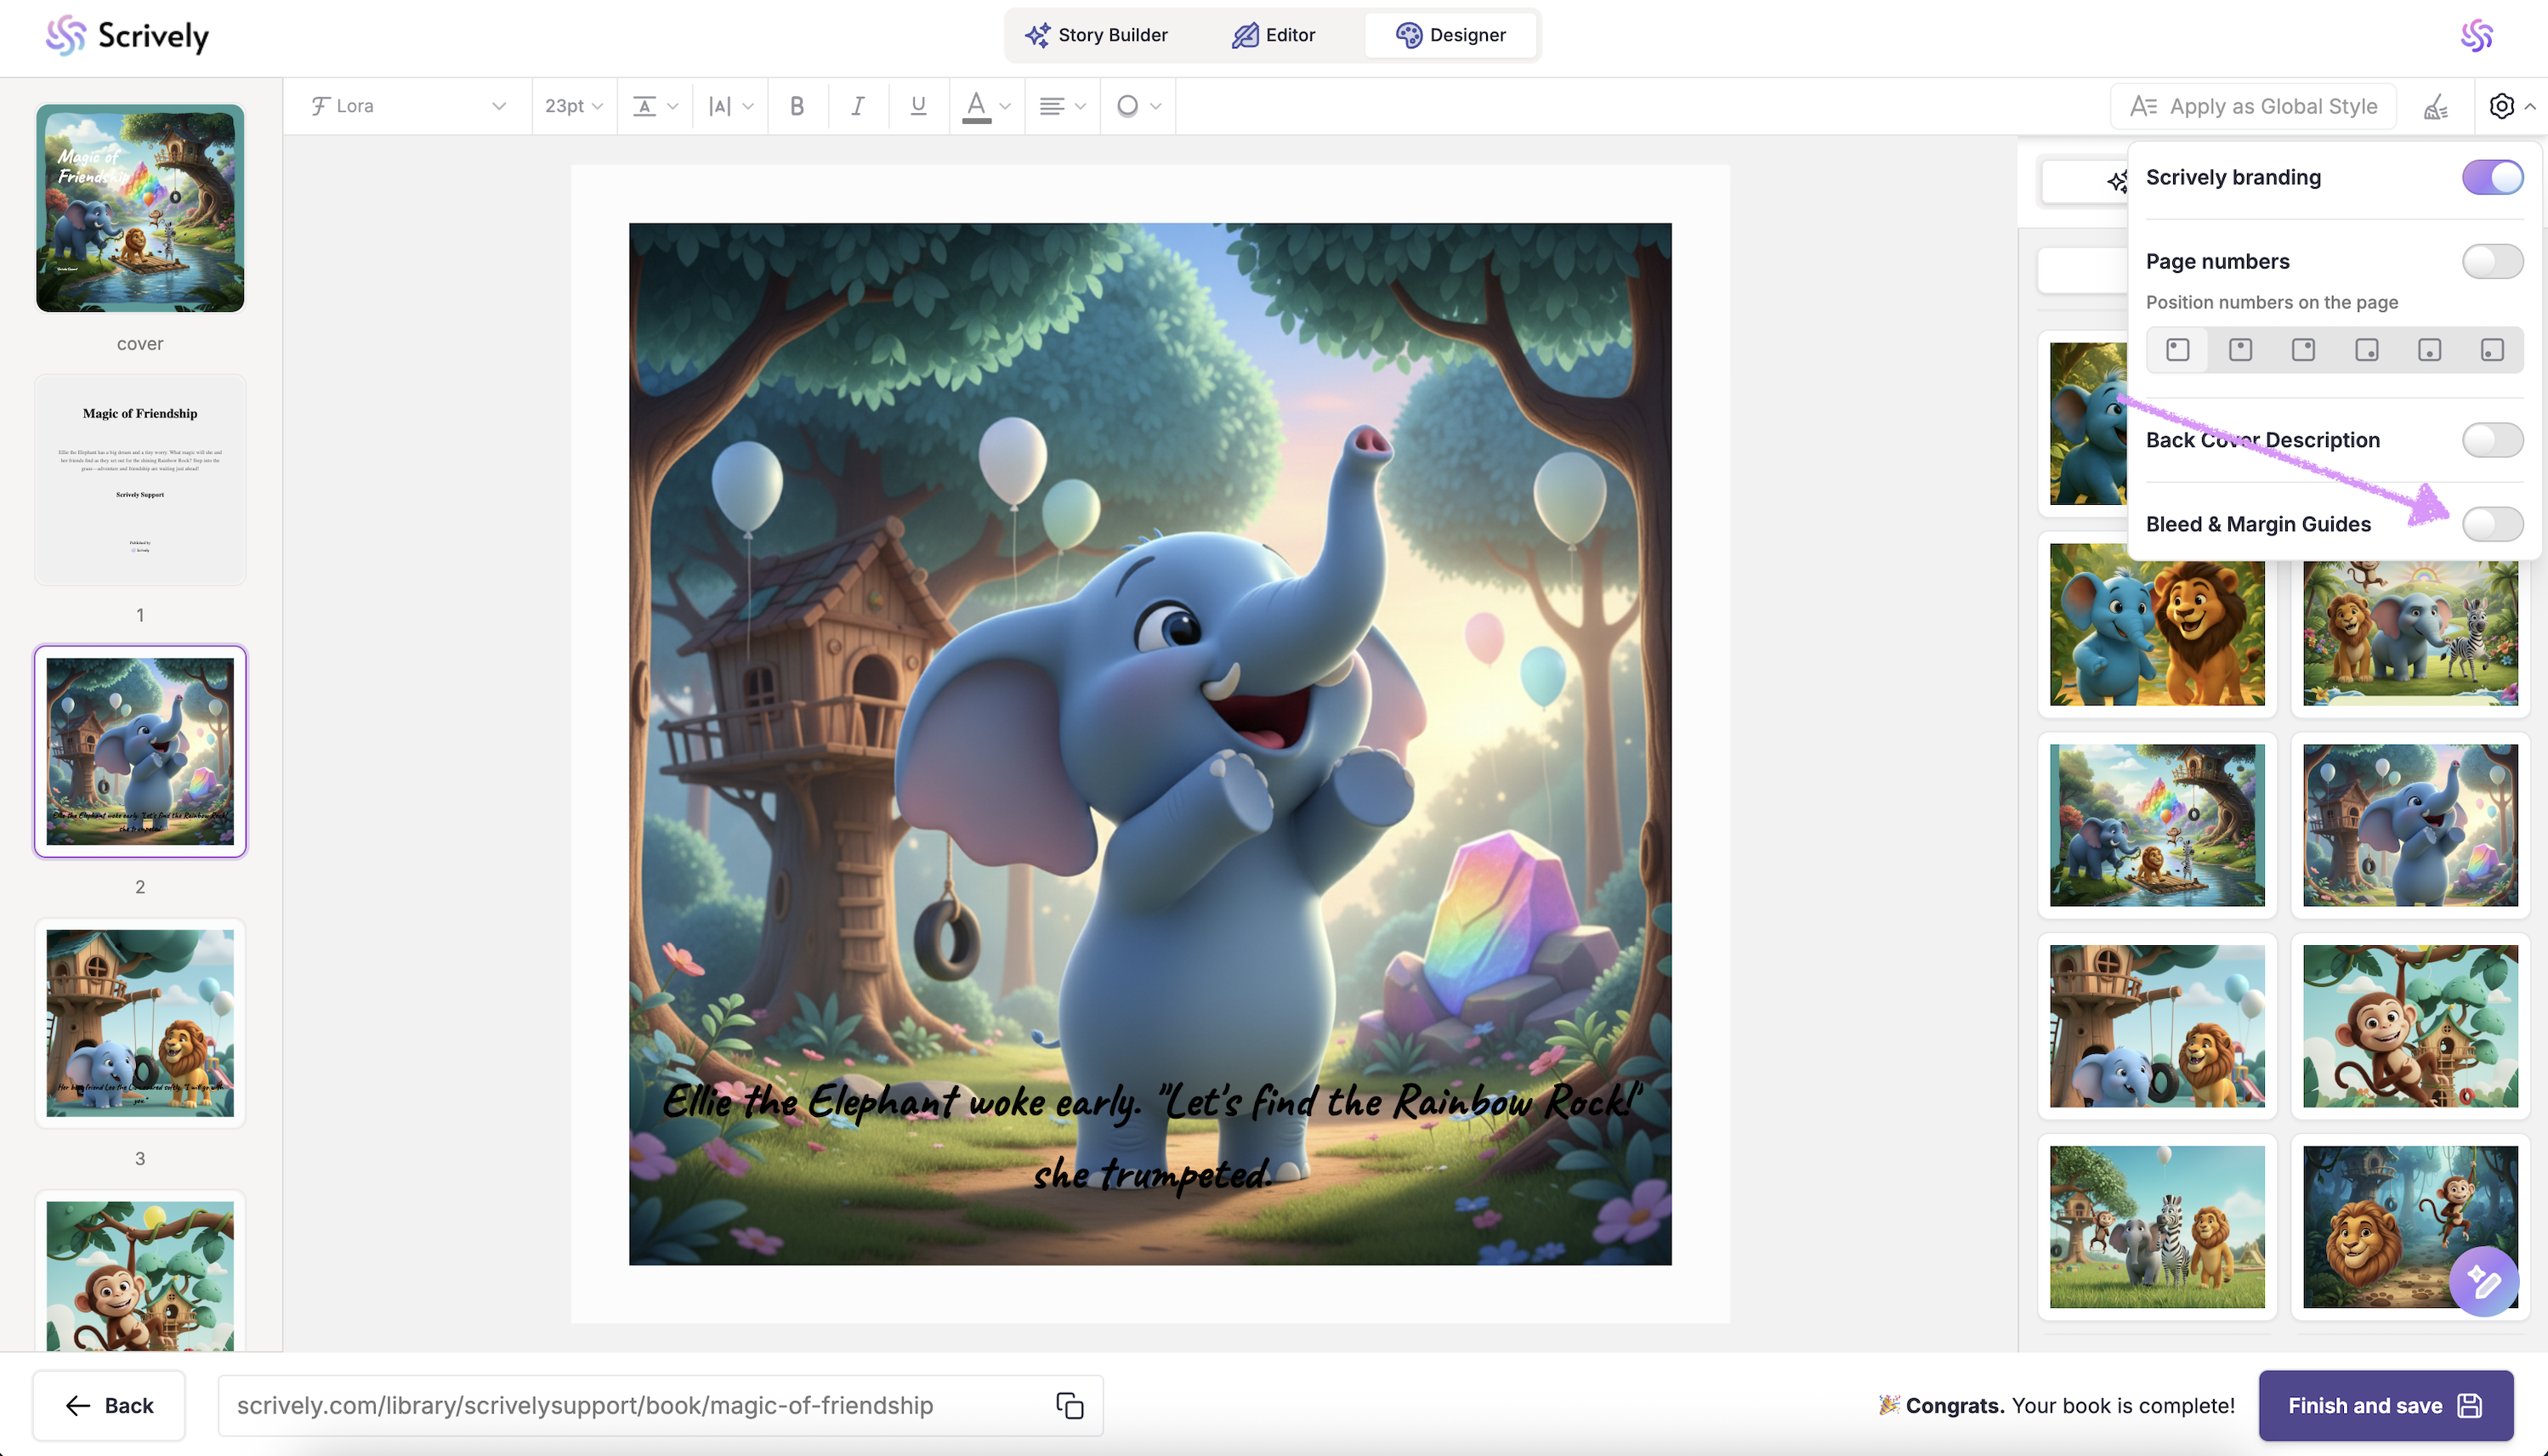The width and height of the screenshot is (2548, 1456).
Task: Open the 23pt font size dropdown
Action: 573,106
